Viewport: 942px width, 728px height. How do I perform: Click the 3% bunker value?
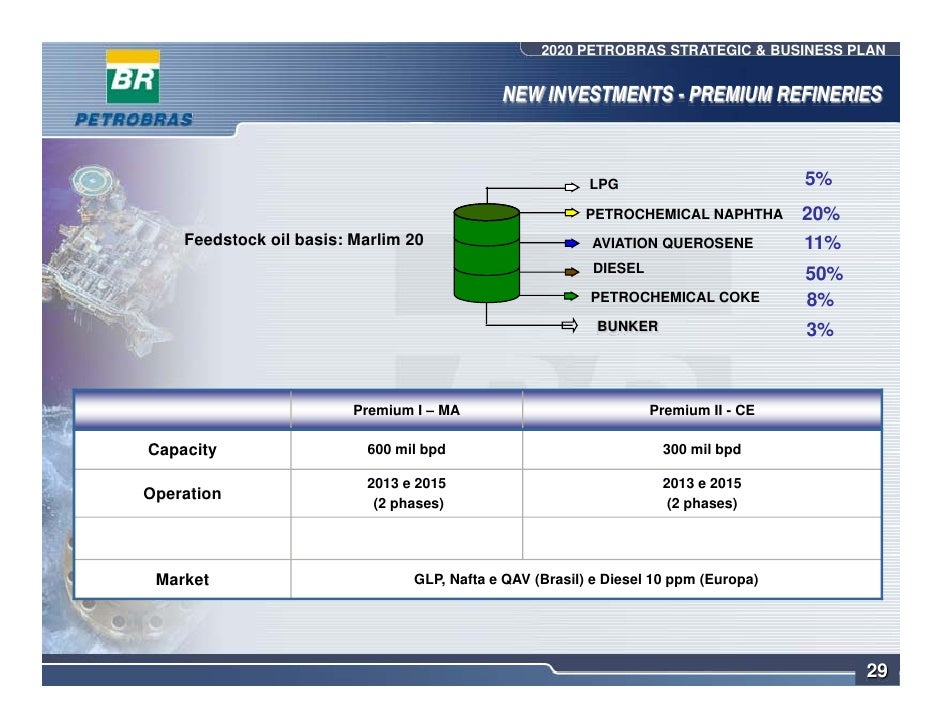(820, 329)
